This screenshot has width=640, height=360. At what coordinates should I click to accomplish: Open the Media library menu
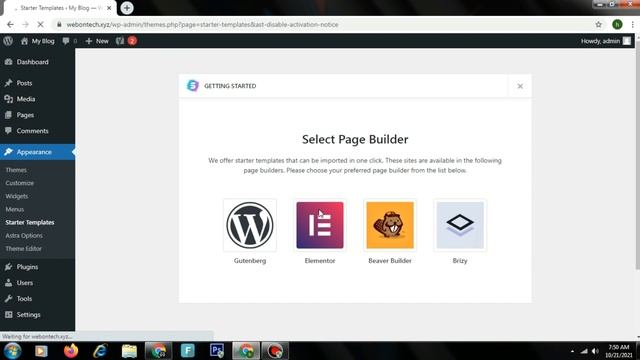point(37,99)
